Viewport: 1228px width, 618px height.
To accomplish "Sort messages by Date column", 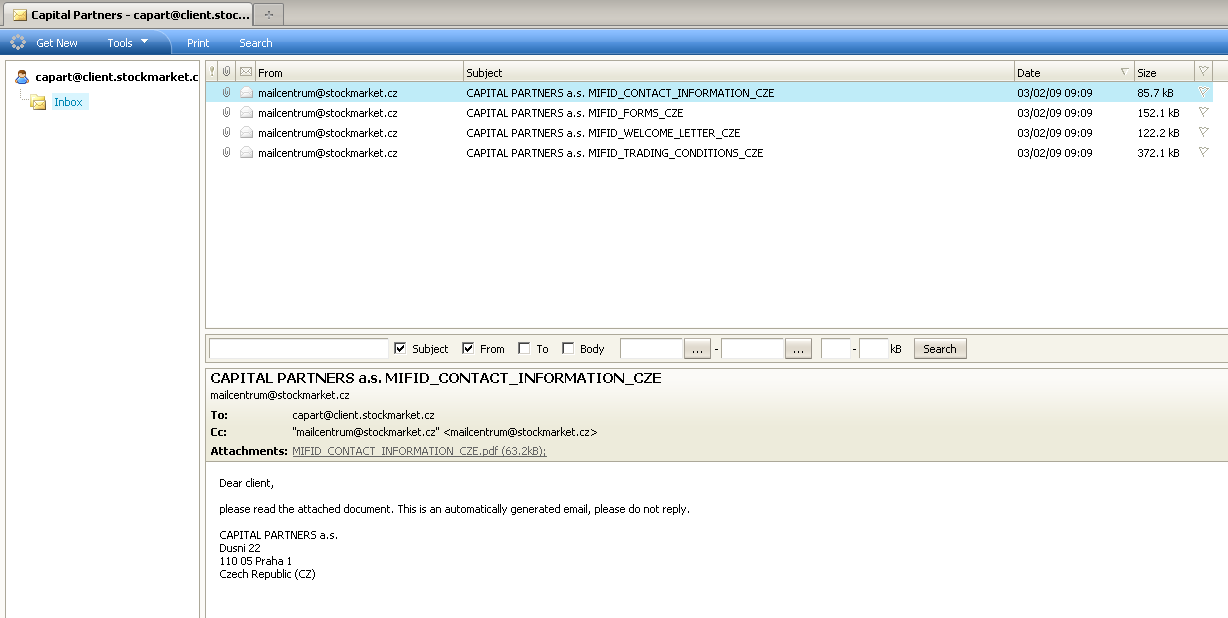I will [1074, 72].
